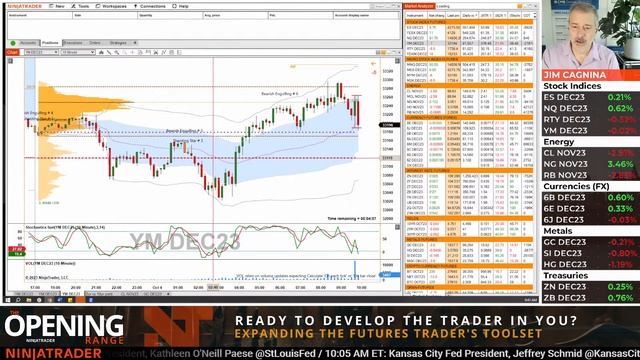
Task: Switch to the Positions tab
Action: 50,43
